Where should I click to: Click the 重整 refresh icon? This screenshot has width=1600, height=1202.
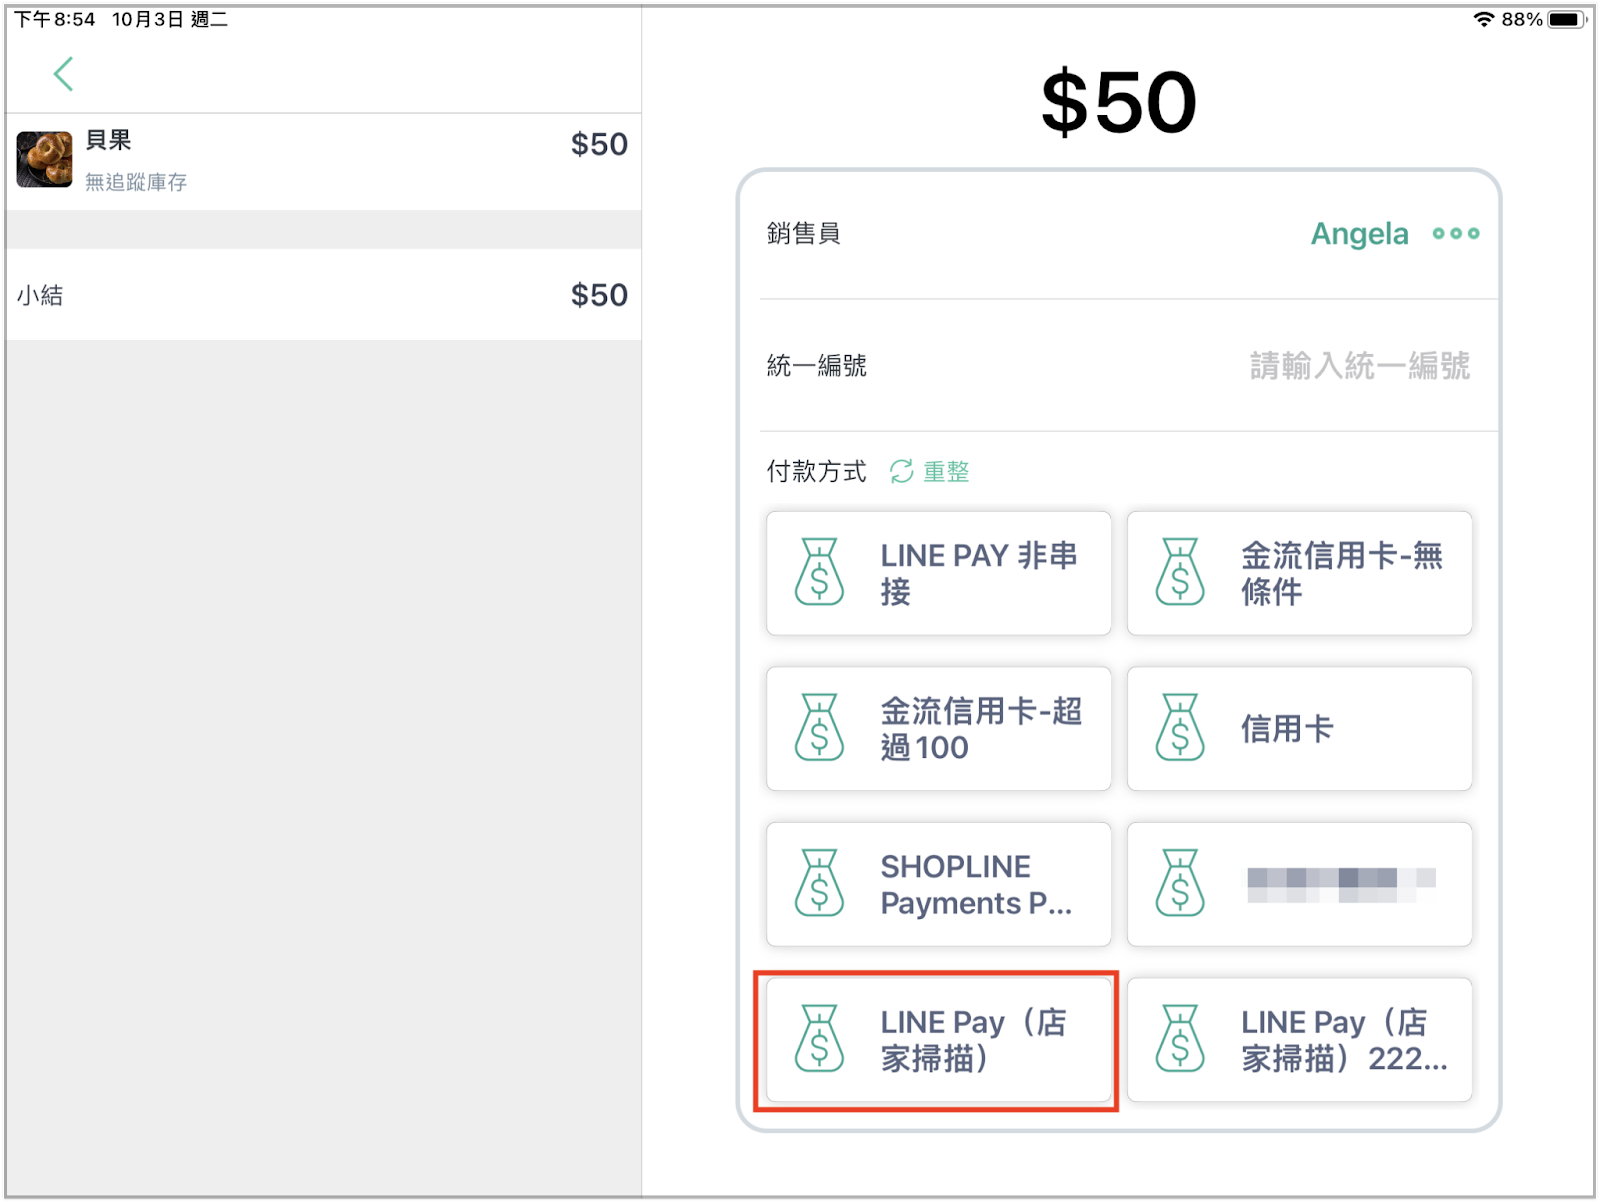[x=901, y=471]
